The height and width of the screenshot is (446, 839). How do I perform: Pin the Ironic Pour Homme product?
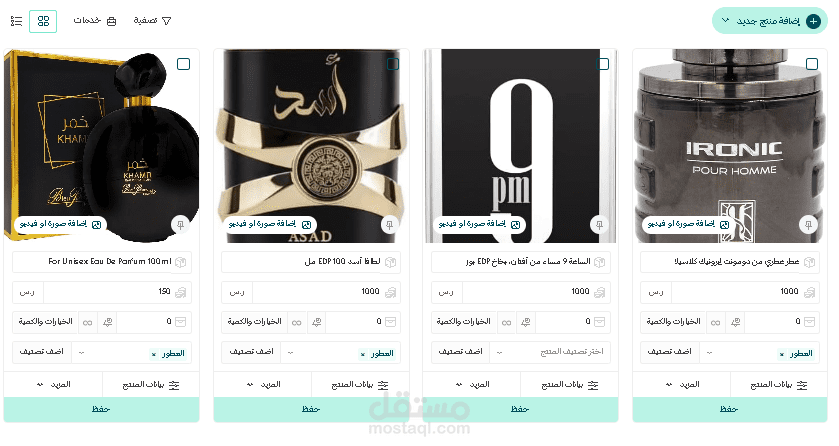pyautogui.click(x=809, y=225)
